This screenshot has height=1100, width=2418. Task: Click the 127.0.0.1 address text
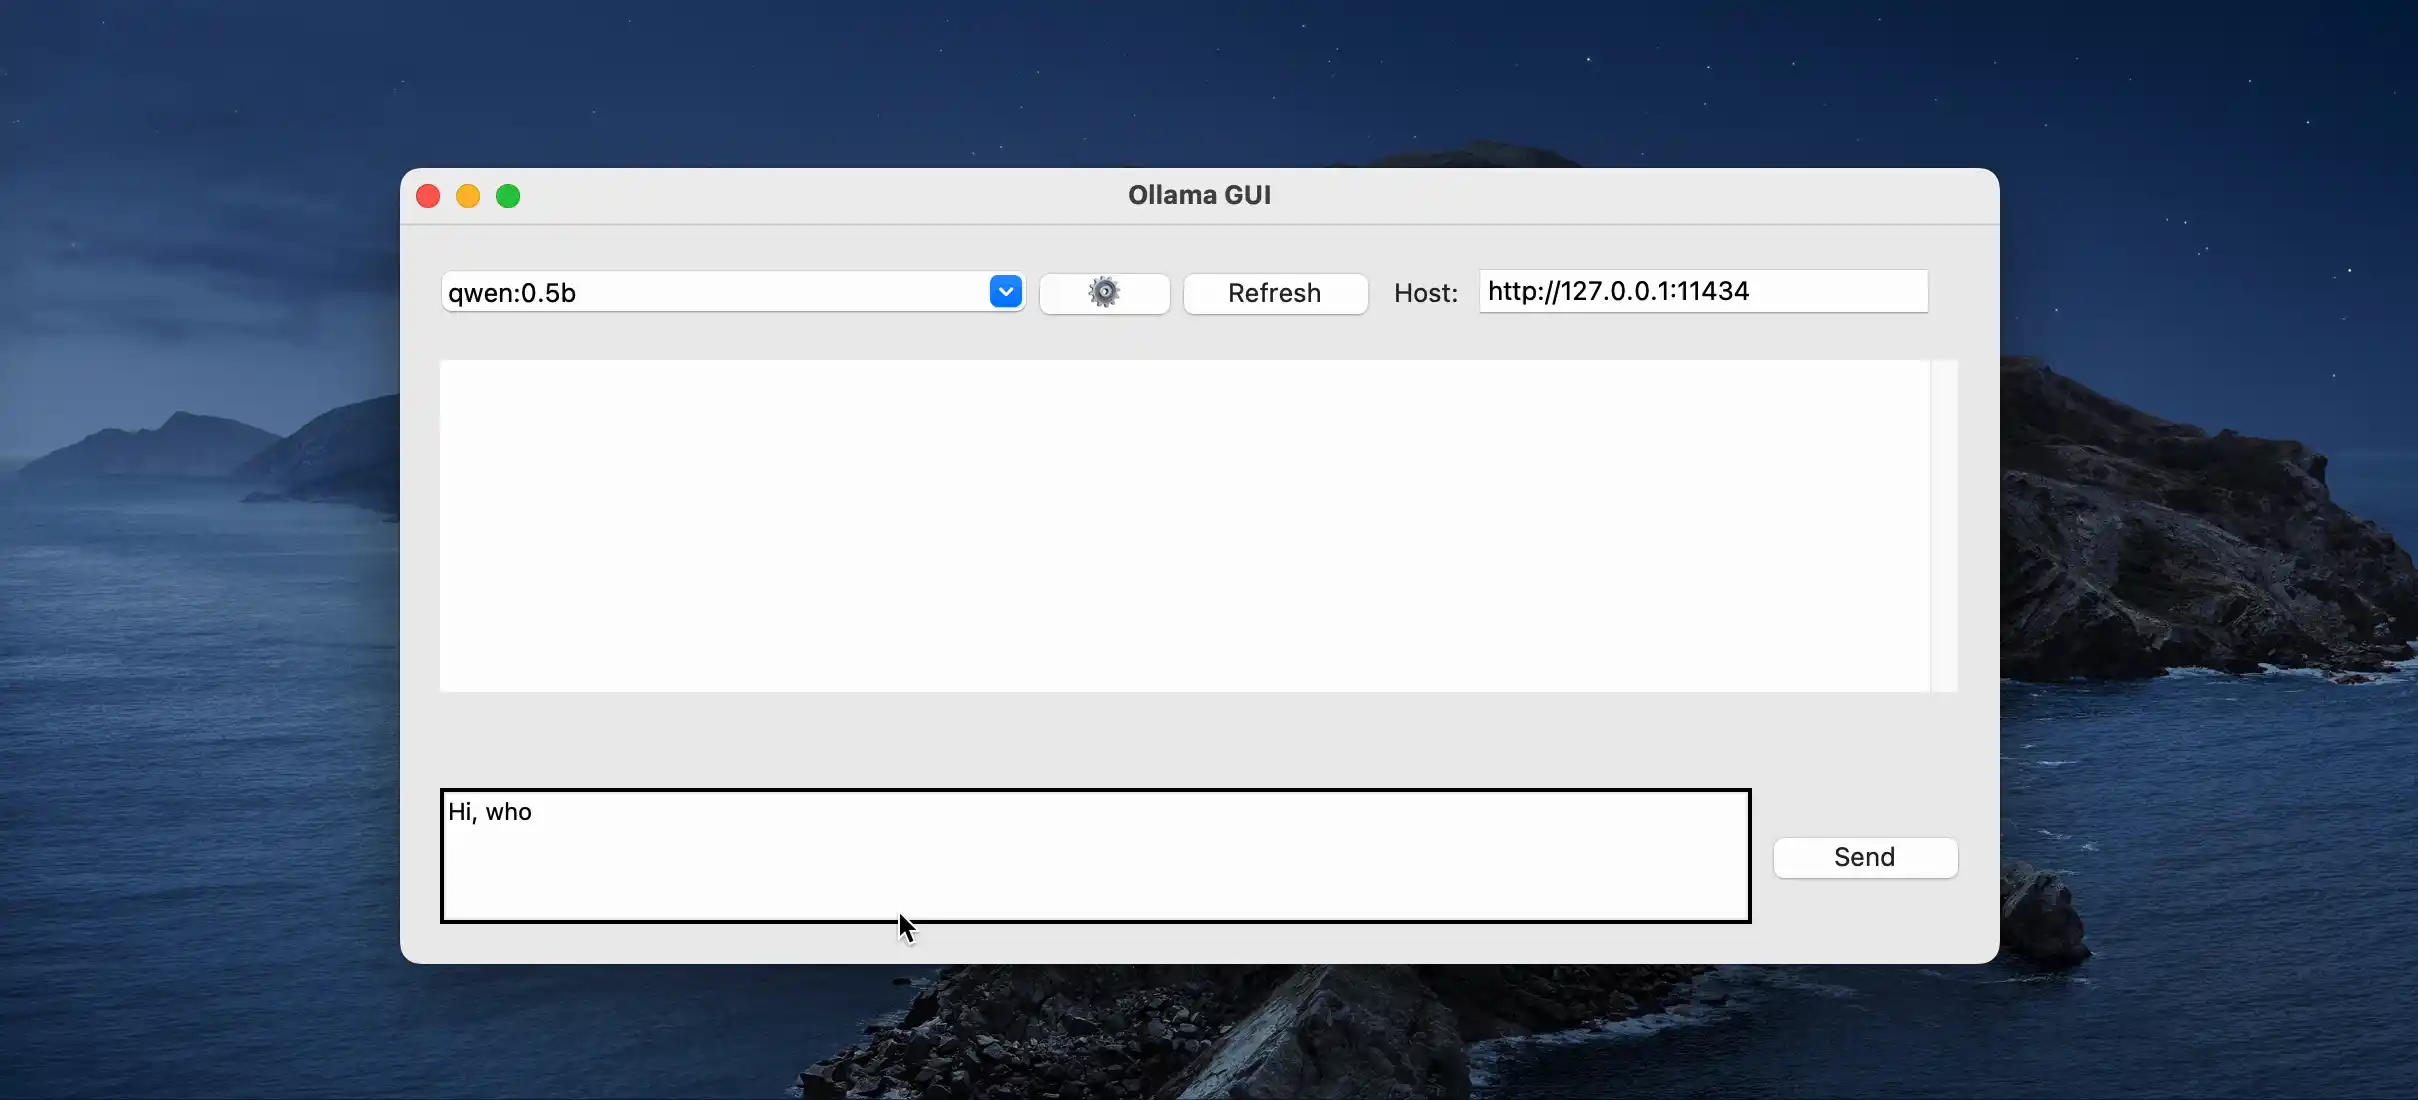1614,291
